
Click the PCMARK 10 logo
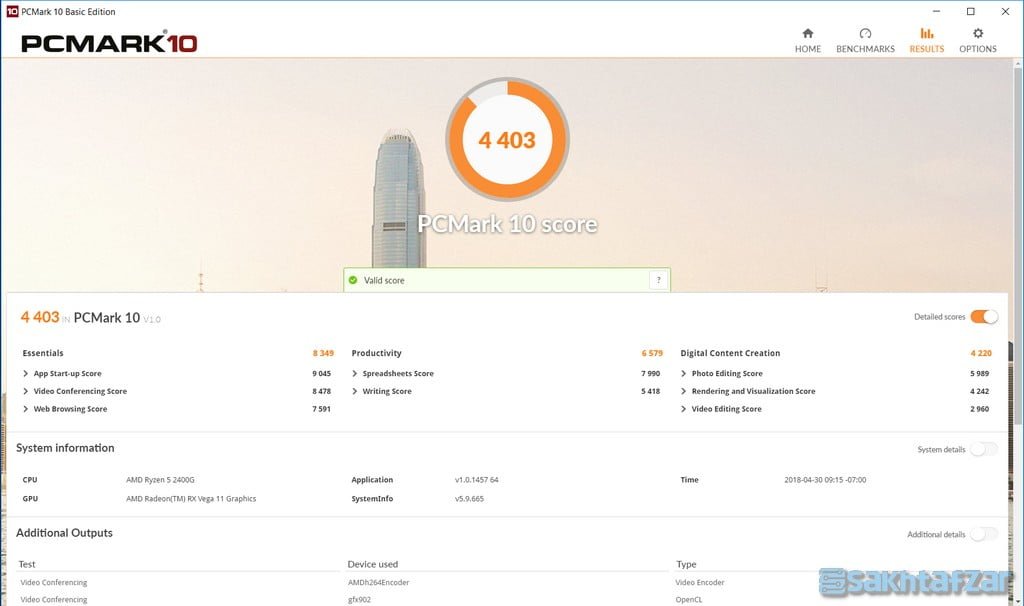tap(109, 43)
